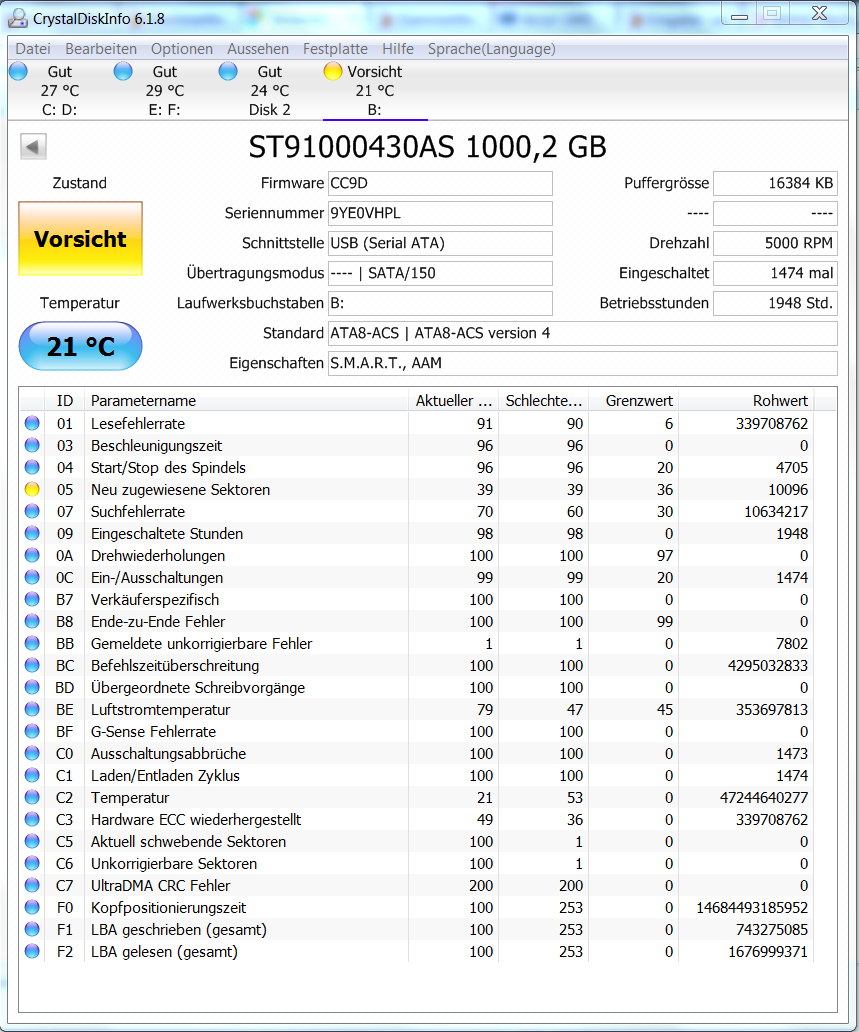The height and width of the screenshot is (1032, 859).
Task: Select the Unkorrigierbare Sektoren row
Action: (x=417, y=864)
